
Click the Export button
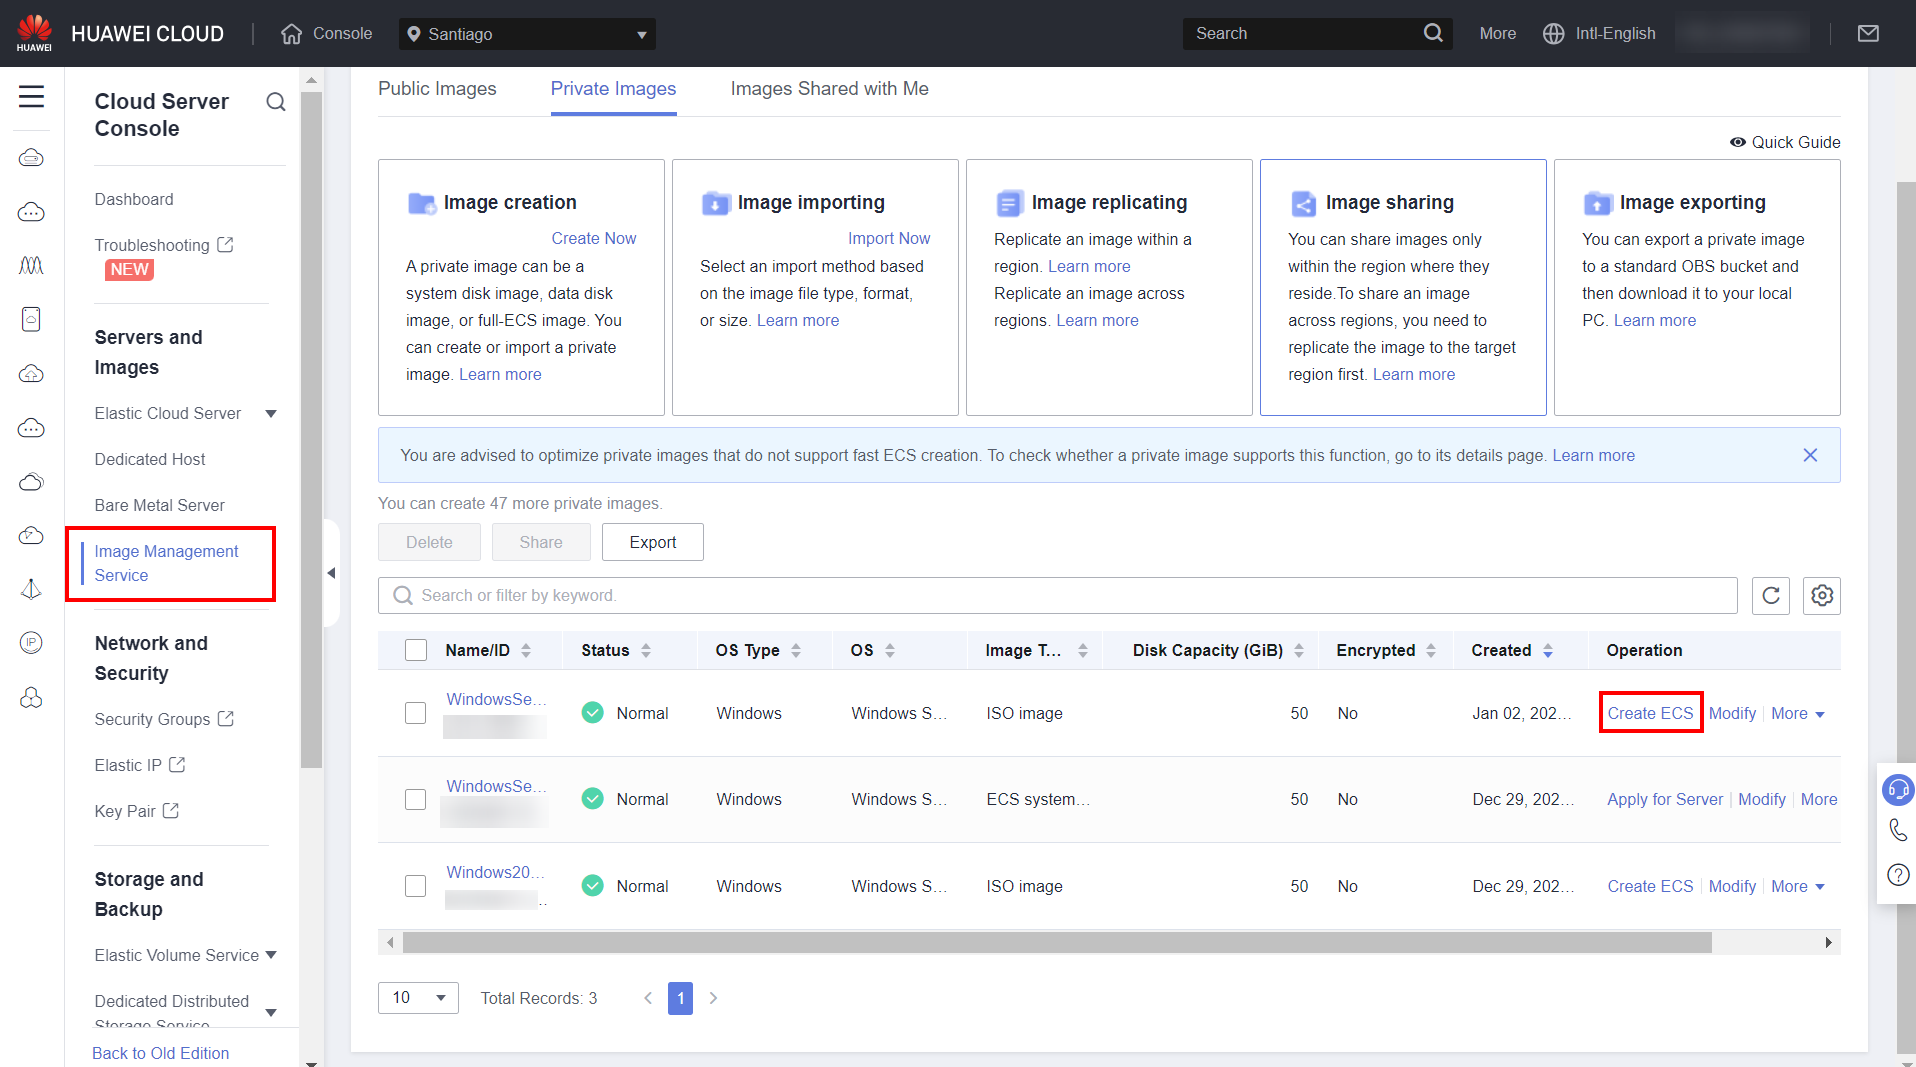point(652,542)
